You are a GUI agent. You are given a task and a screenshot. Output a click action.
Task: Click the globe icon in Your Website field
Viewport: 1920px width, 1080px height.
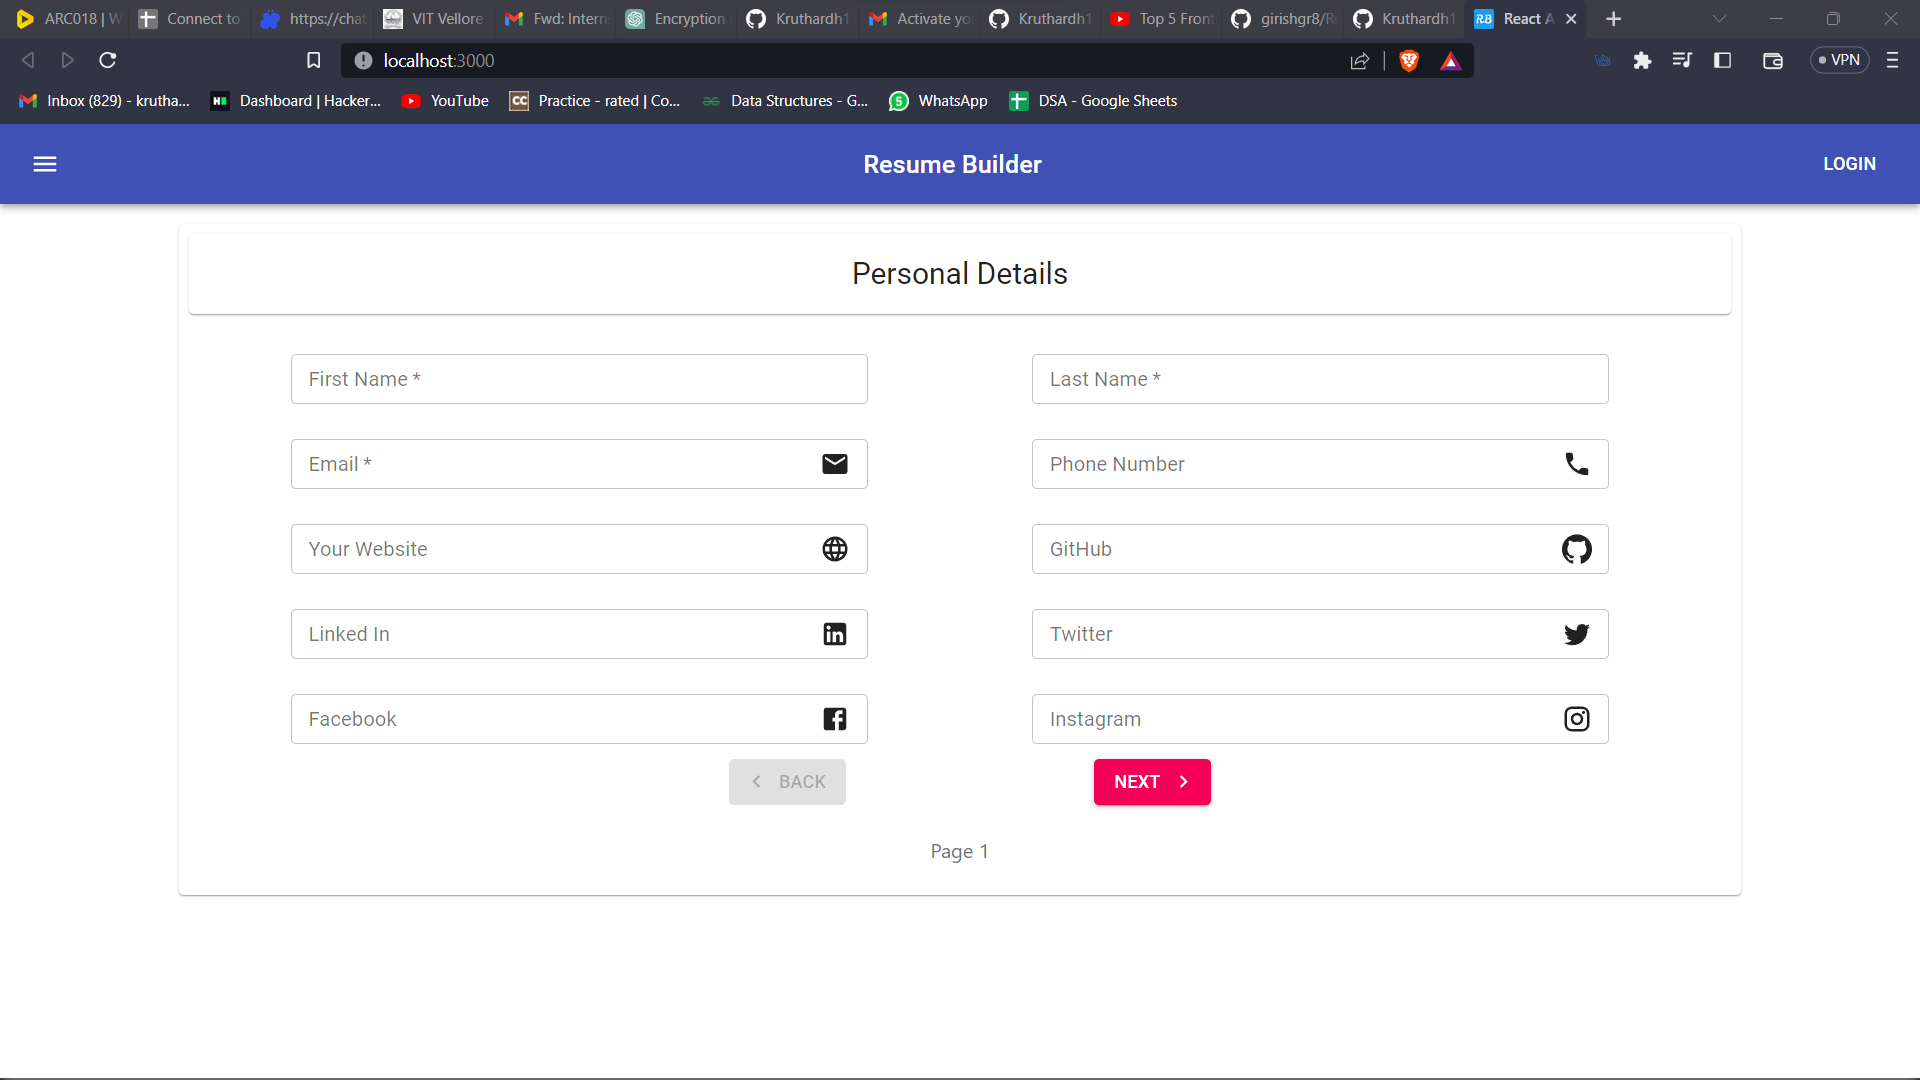[834, 548]
